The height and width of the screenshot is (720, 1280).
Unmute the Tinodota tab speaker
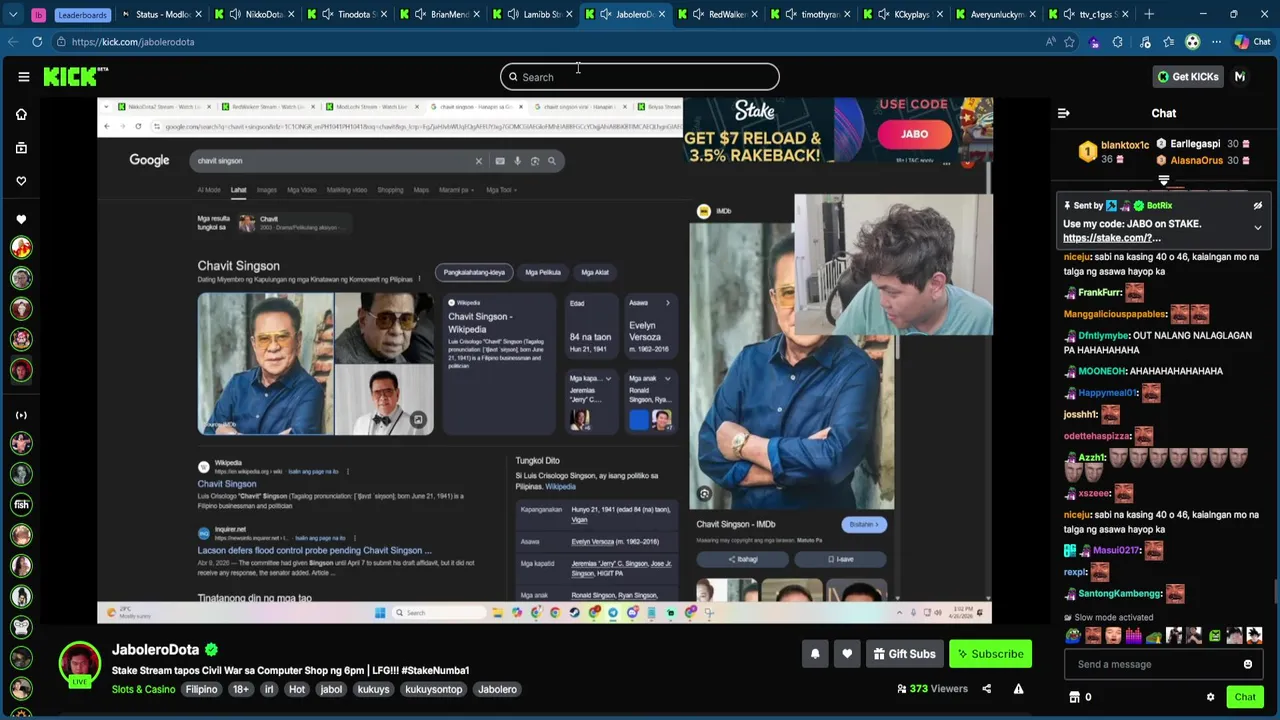click(328, 14)
